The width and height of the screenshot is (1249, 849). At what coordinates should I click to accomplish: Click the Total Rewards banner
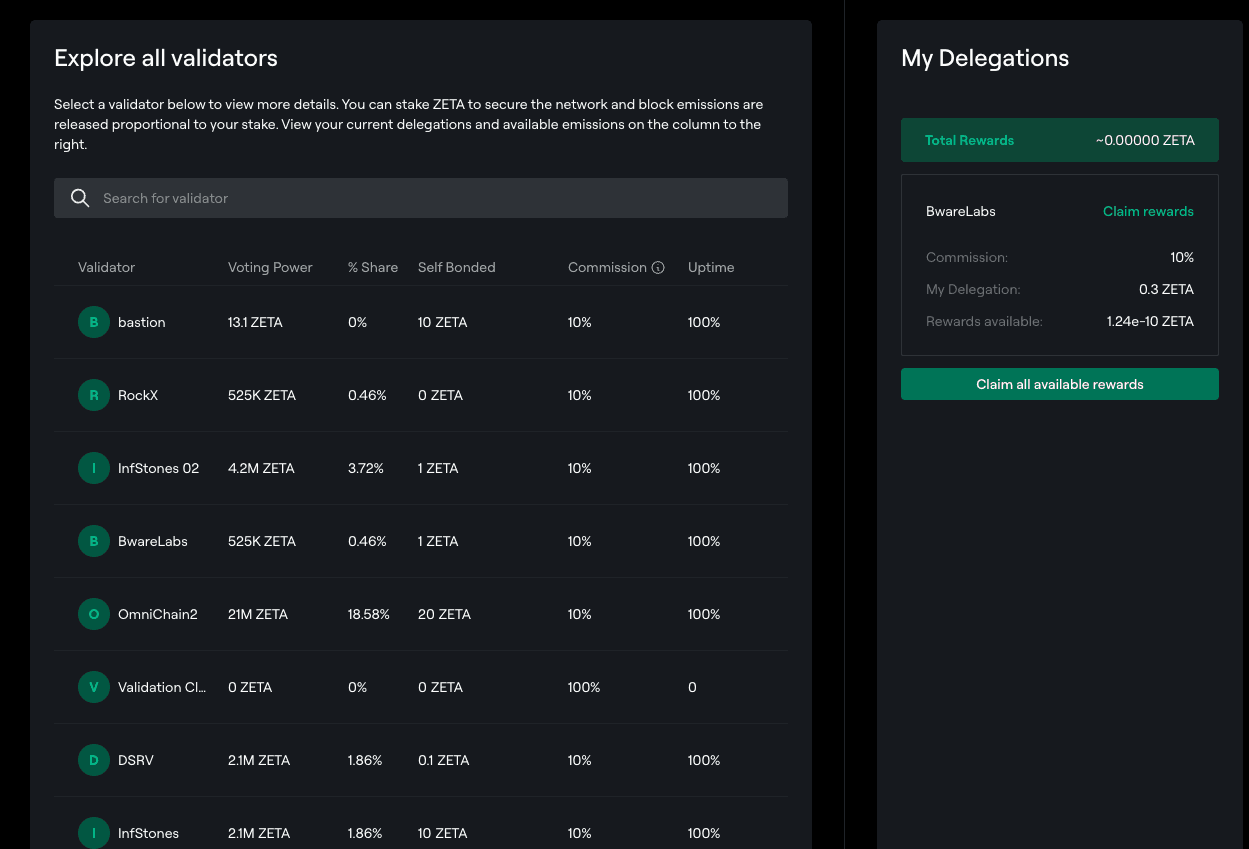[x=1059, y=140]
